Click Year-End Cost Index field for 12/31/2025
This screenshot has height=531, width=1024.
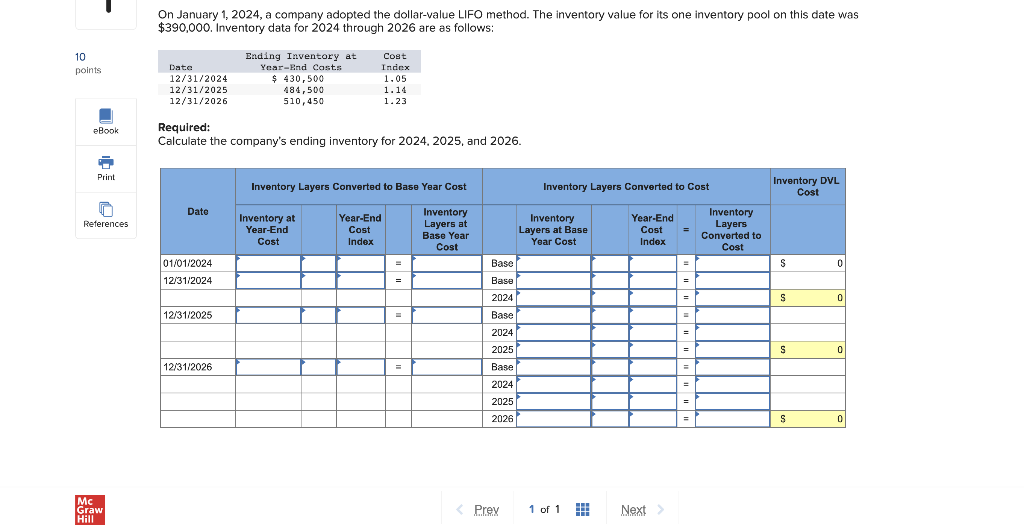pos(360,315)
